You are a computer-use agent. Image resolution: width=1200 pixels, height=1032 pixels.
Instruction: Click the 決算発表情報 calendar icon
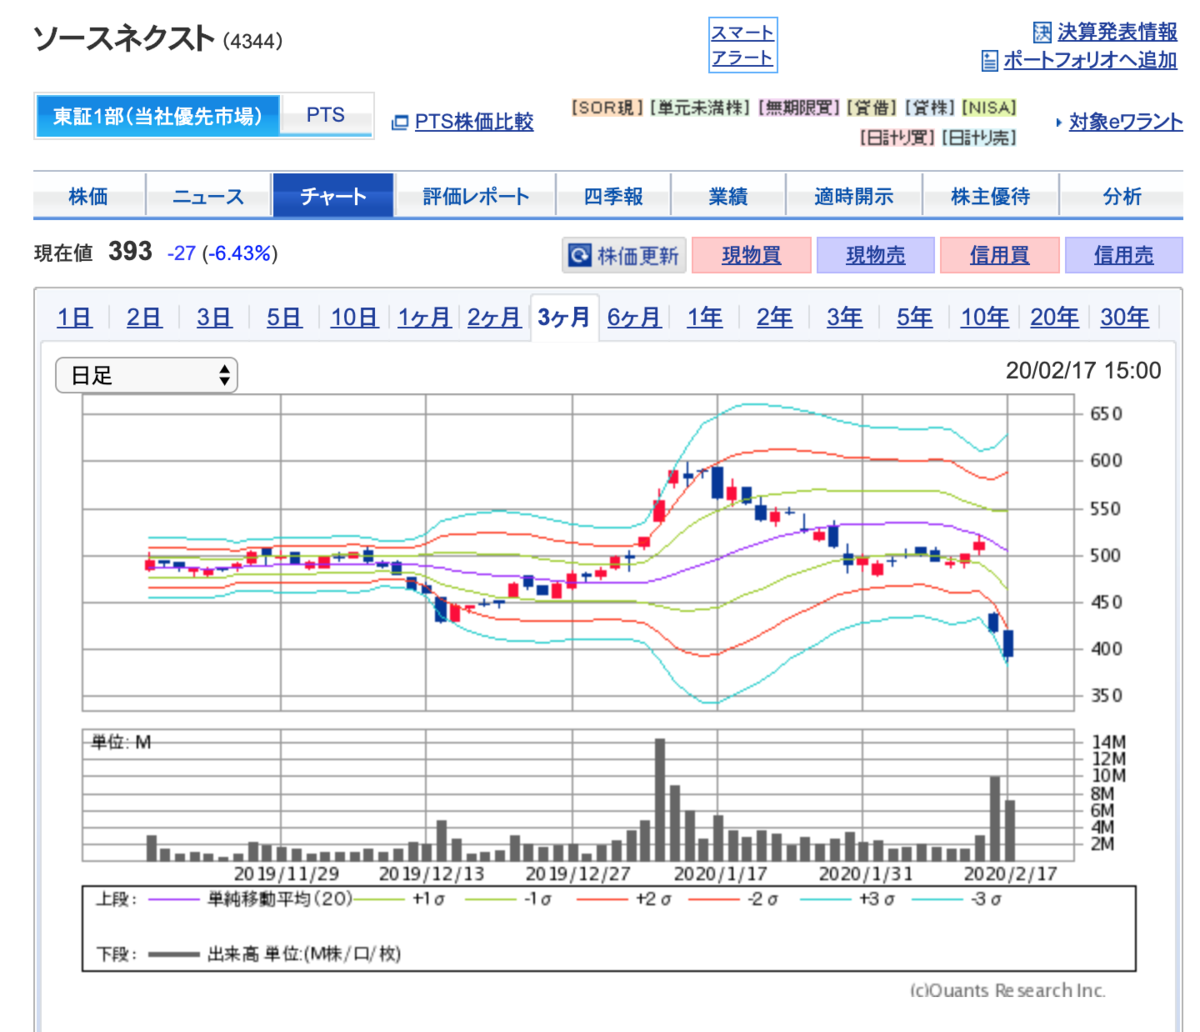click(1042, 32)
